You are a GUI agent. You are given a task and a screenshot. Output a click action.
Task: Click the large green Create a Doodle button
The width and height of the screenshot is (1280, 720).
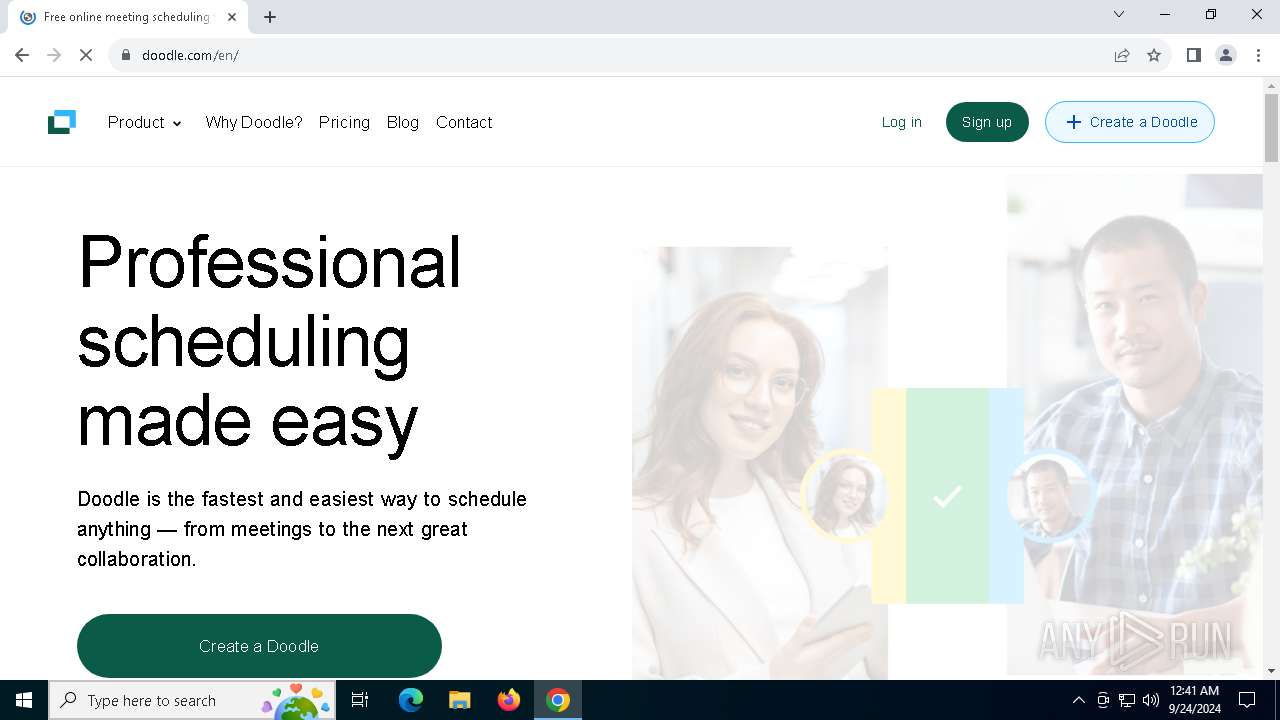pyautogui.click(x=259, y=646)
